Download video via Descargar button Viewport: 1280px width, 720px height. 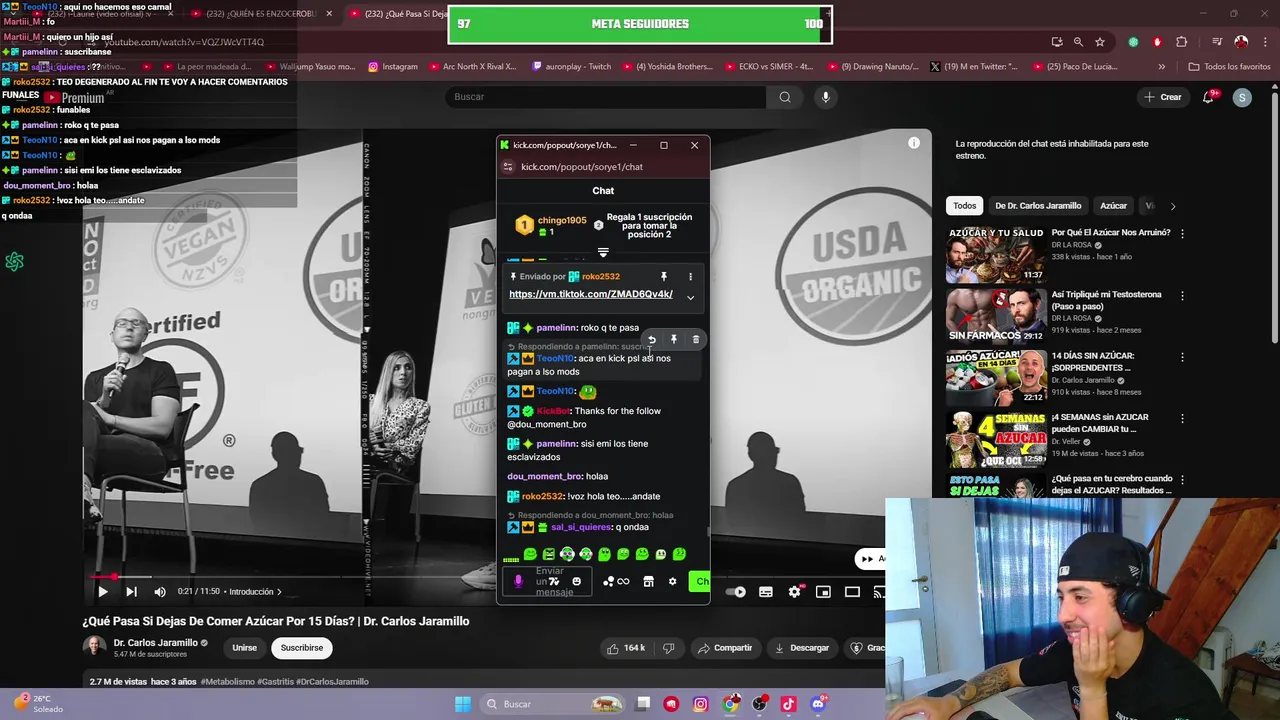click(802, 648)
